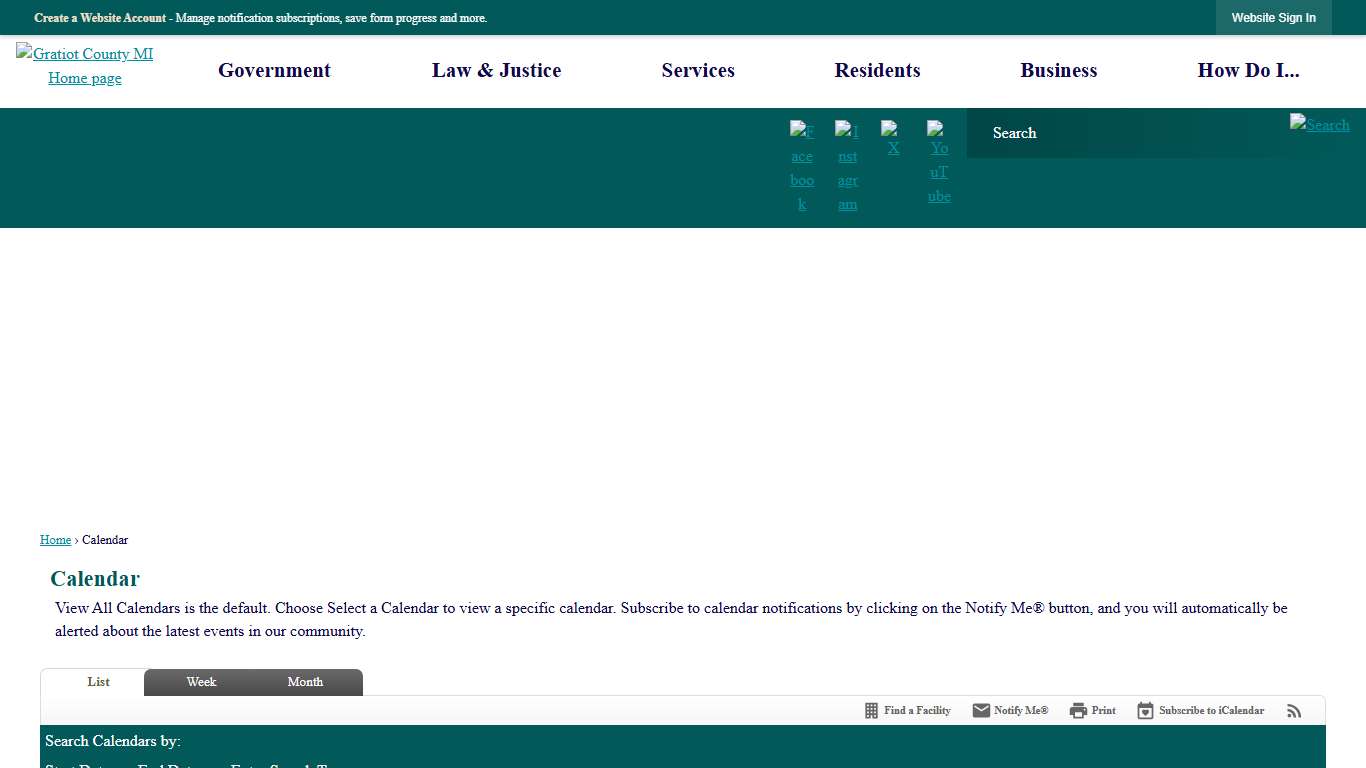Open the Government dropdown menu

274,70
